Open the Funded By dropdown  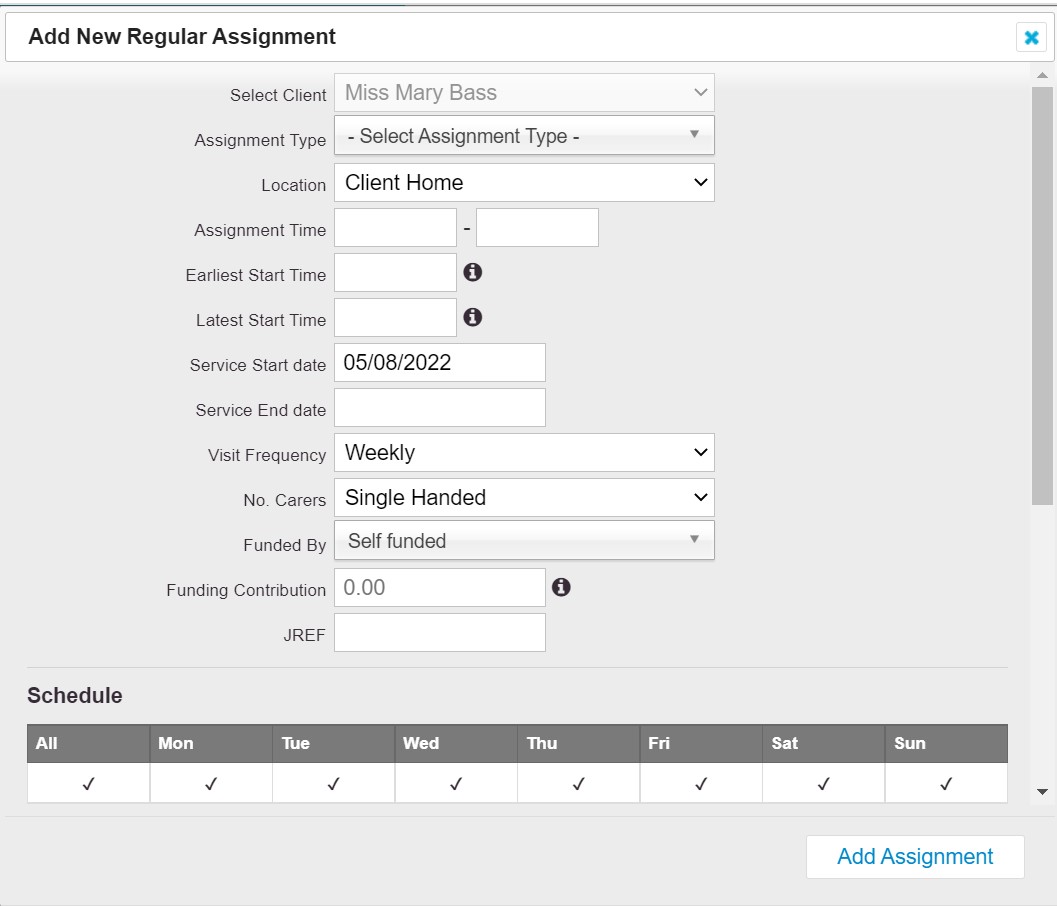click(x=524, y=540)
